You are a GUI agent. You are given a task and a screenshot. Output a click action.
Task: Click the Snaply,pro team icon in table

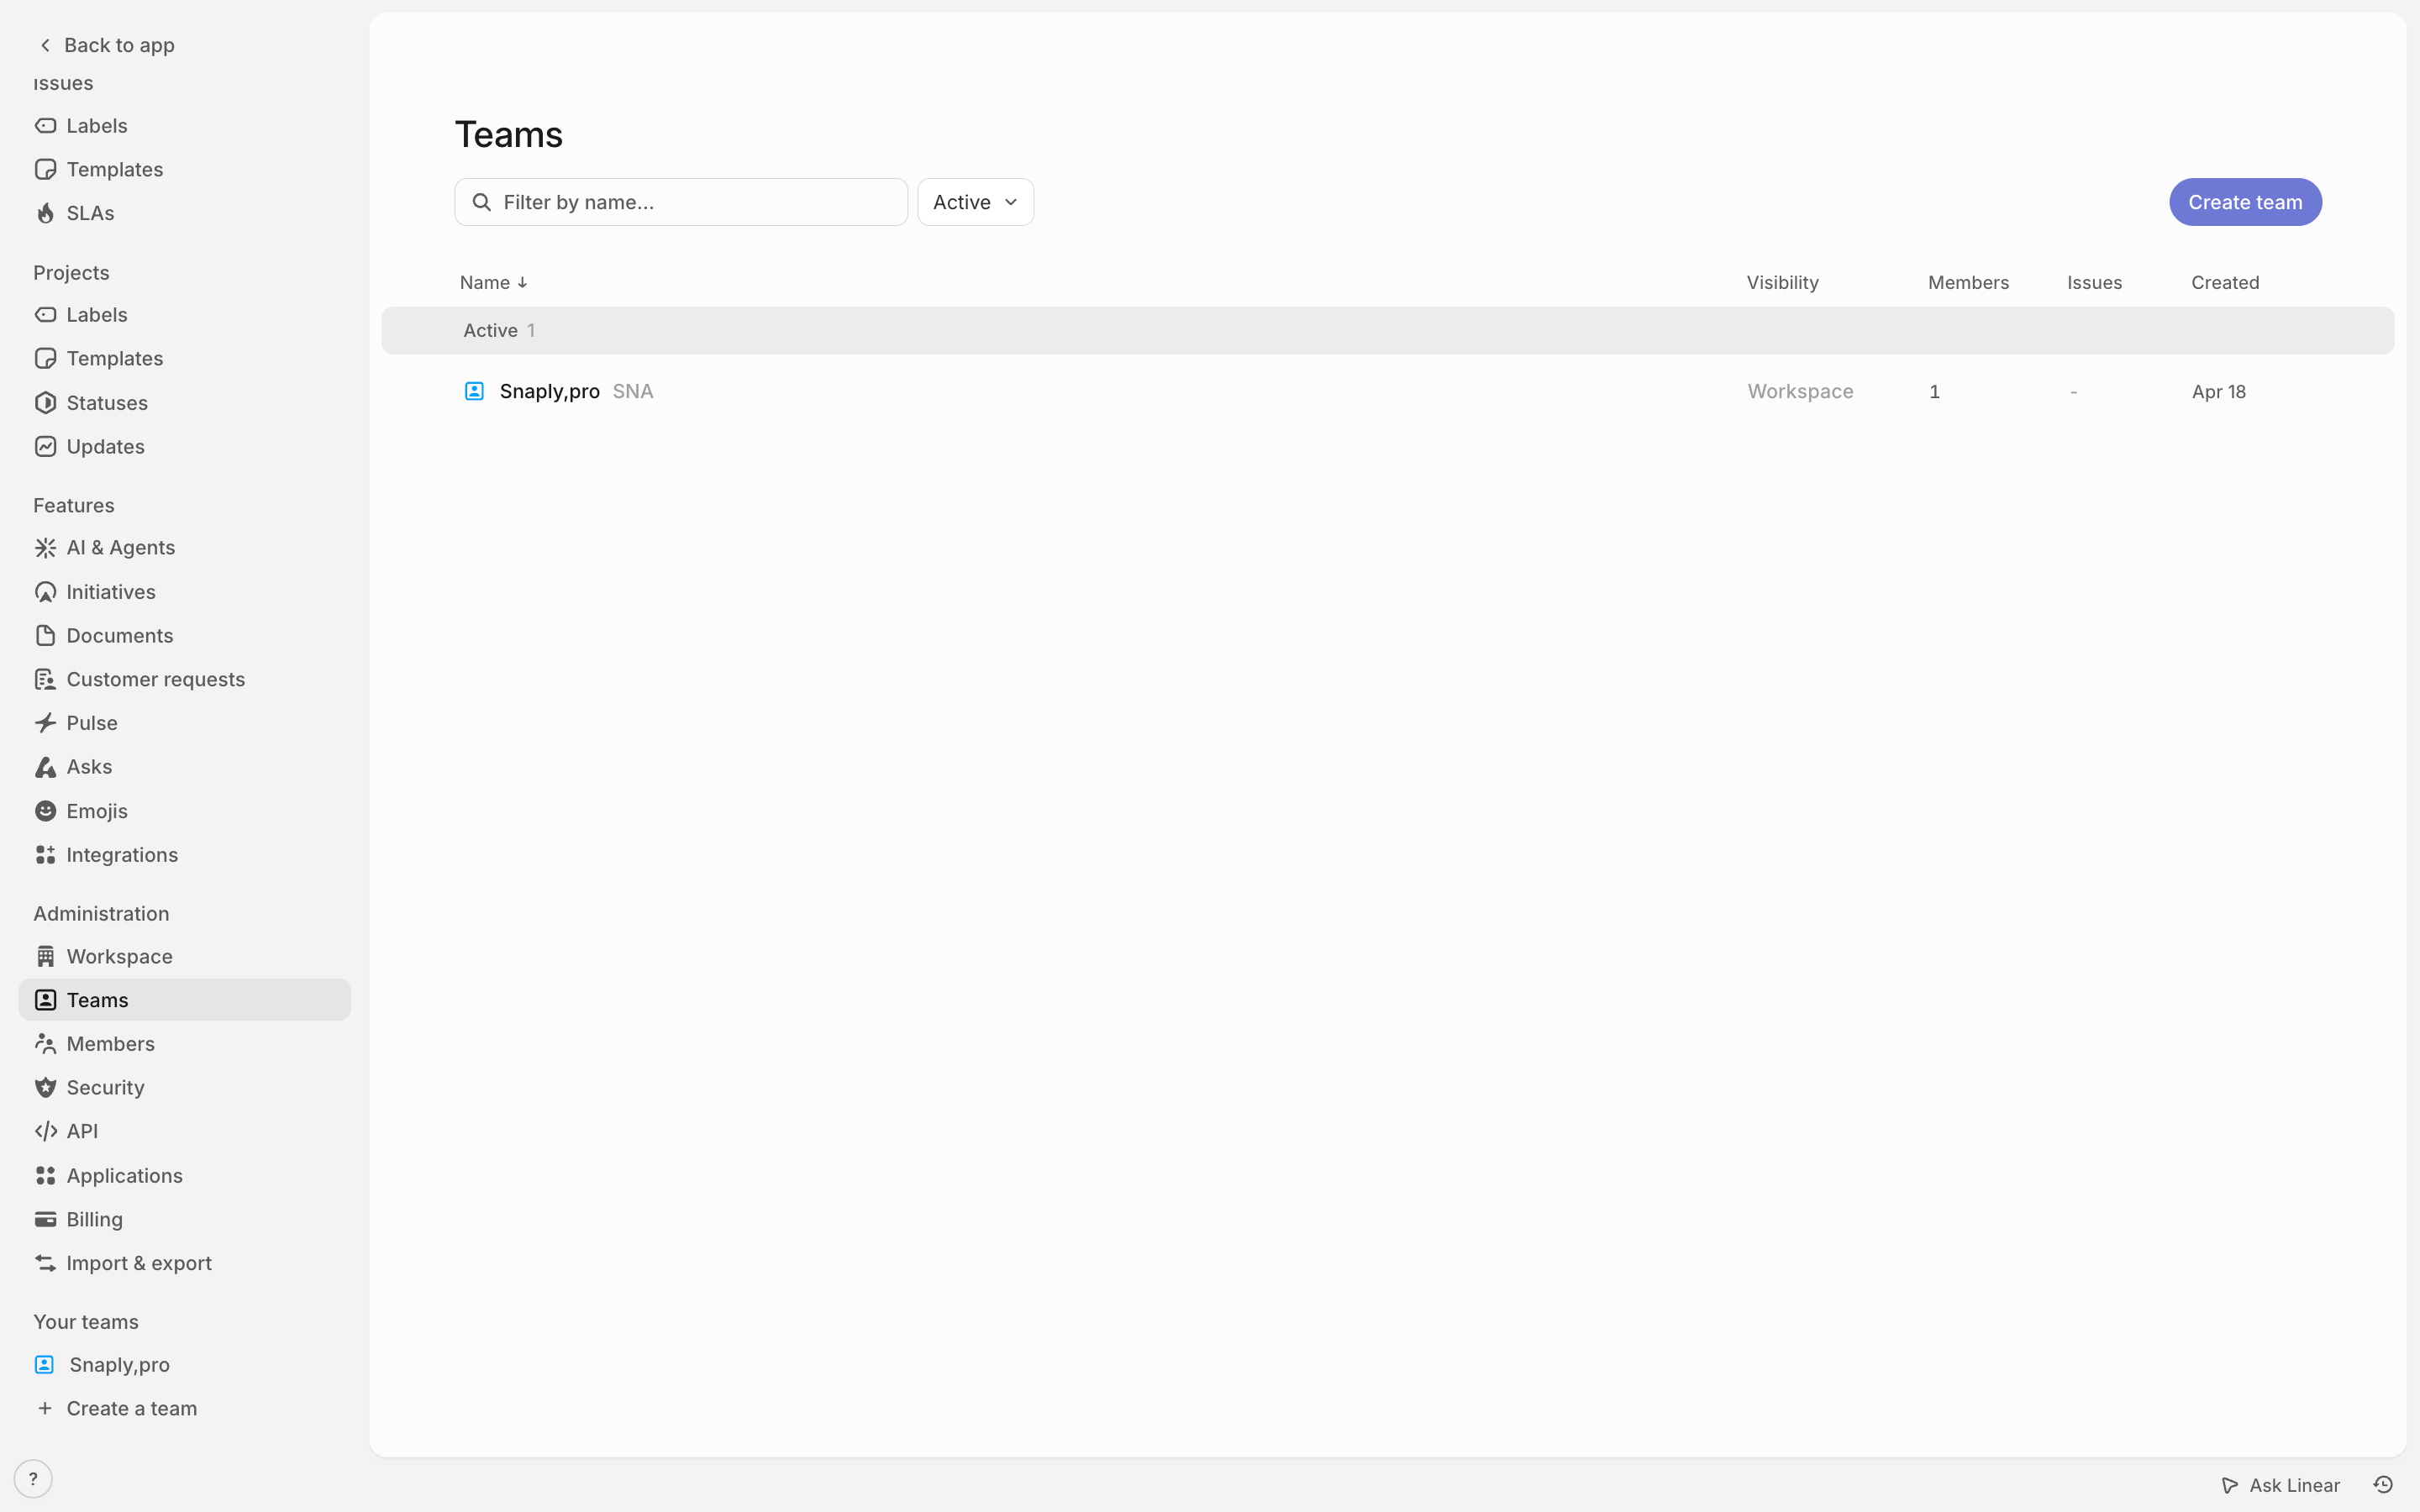[474, 391]
